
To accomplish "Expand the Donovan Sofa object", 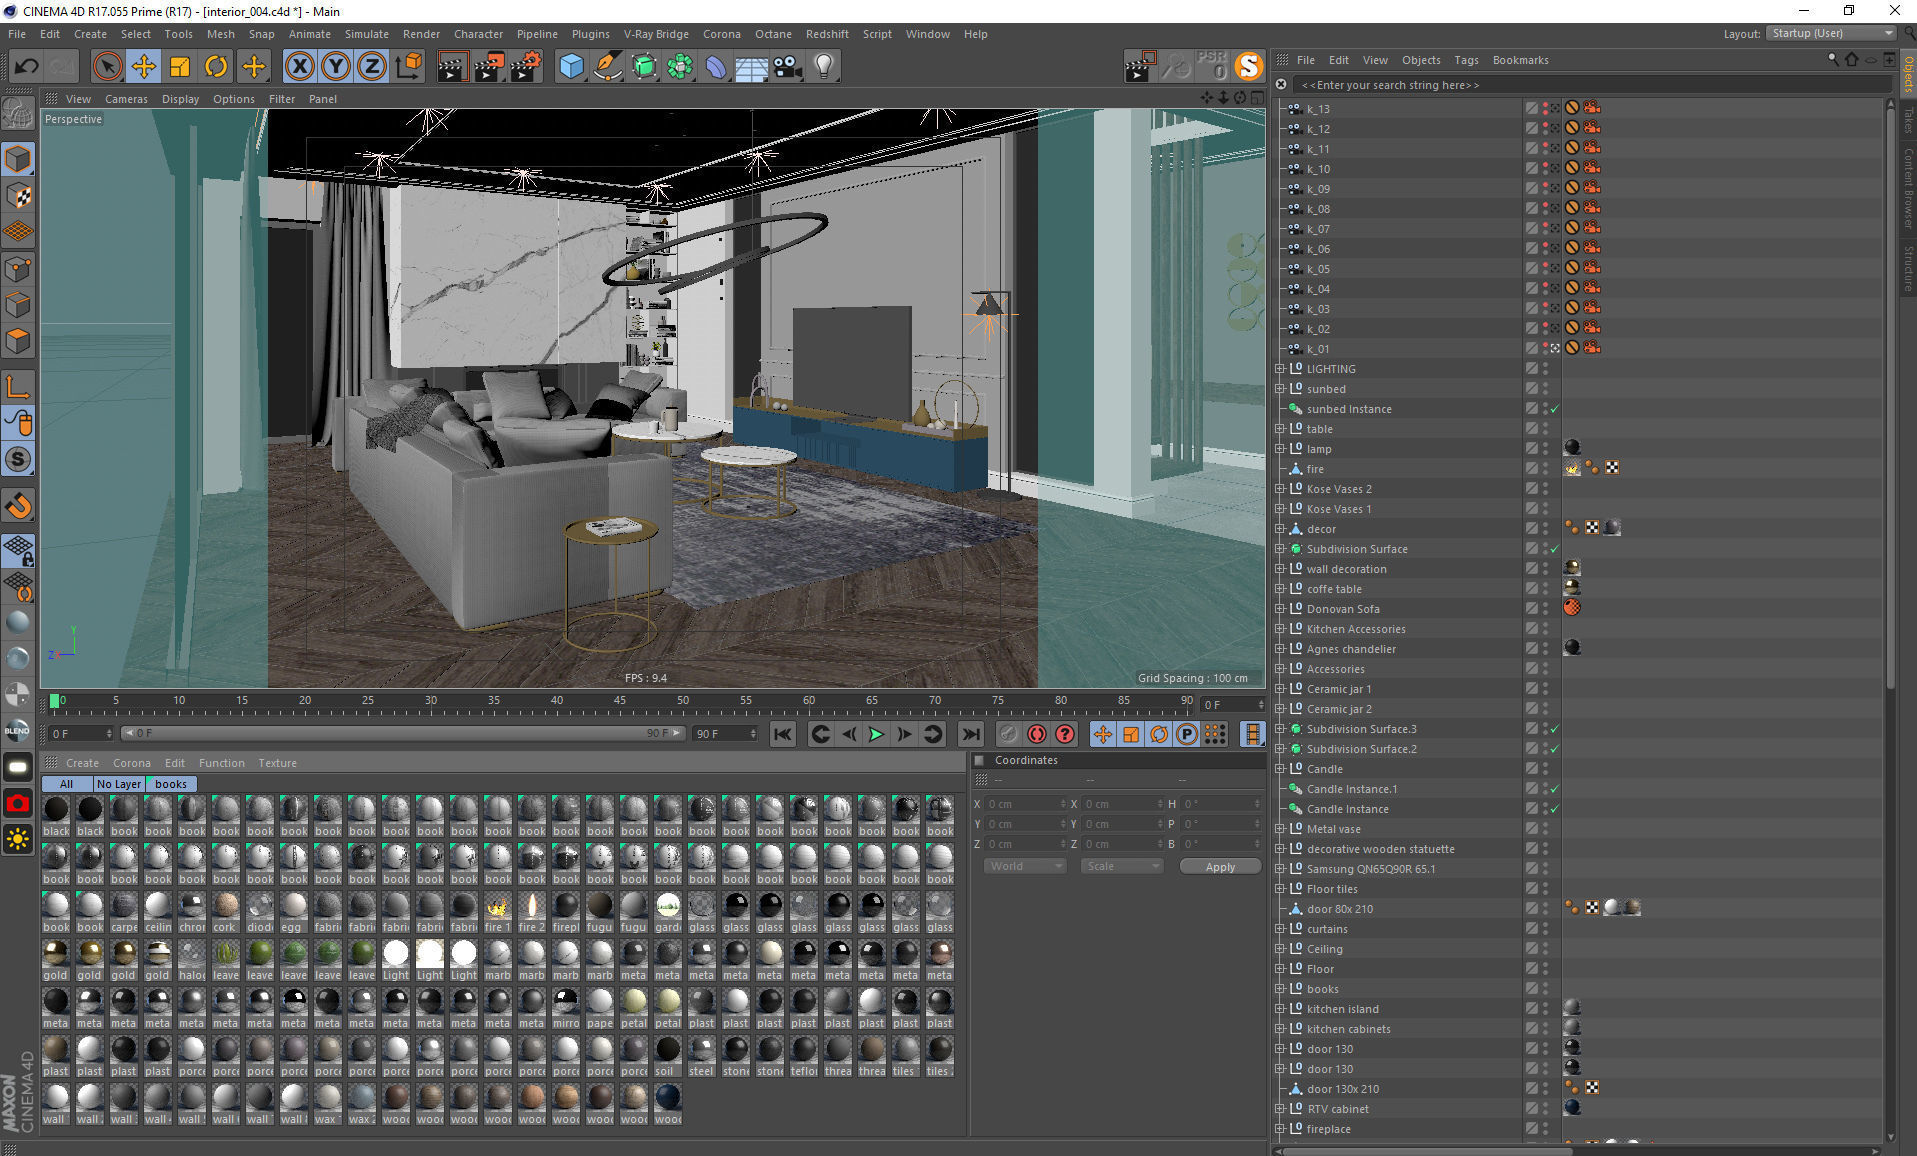I will pyautogui.click(x=1280, y=609).
